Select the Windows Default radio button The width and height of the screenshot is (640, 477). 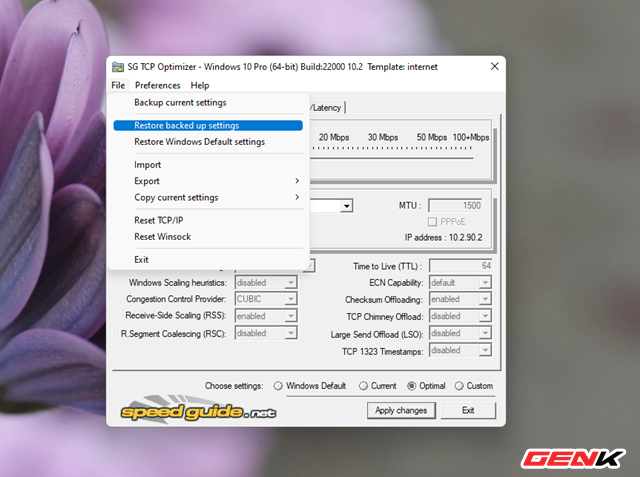(278, 386)
